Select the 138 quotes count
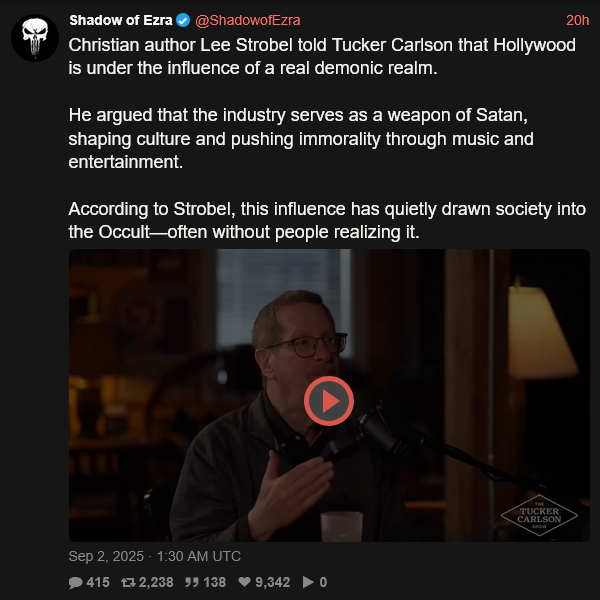This screenshot has width=600, height=600. (214, 582)
